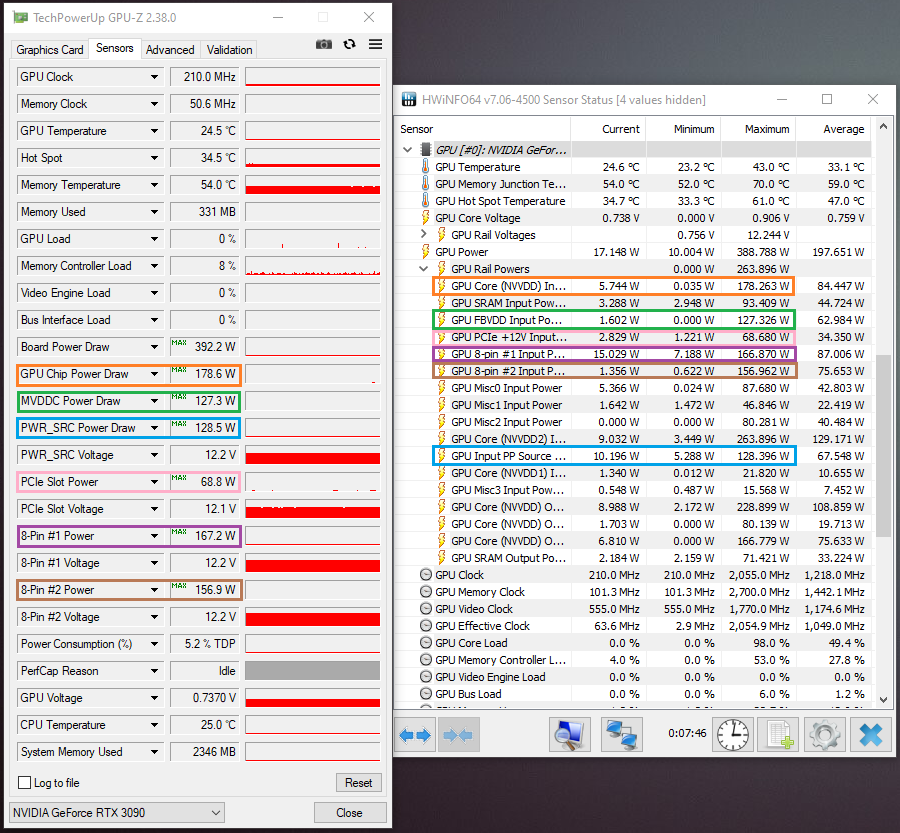The image size is (900, 833).
Task: Open the CPU Temperature sensor dropdown
Action: [154, 724]
